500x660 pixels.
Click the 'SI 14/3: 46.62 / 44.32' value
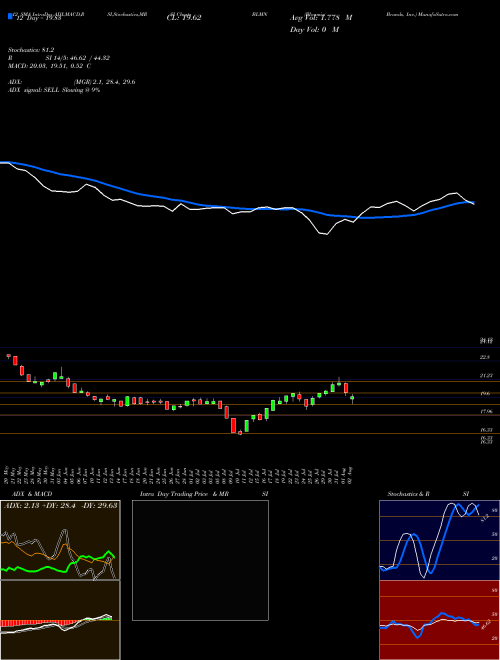click(77, 58)
